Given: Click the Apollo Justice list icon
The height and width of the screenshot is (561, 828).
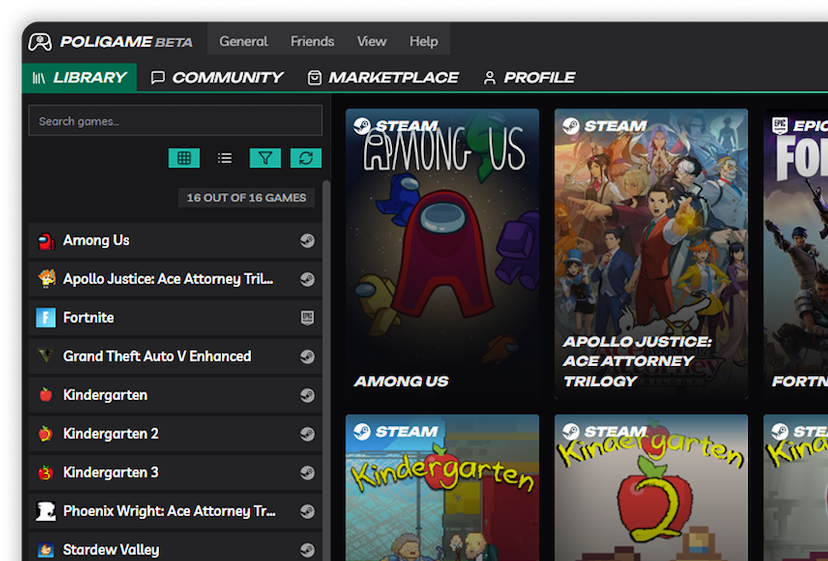Looking at the screenshot, I should pos(46,279).
